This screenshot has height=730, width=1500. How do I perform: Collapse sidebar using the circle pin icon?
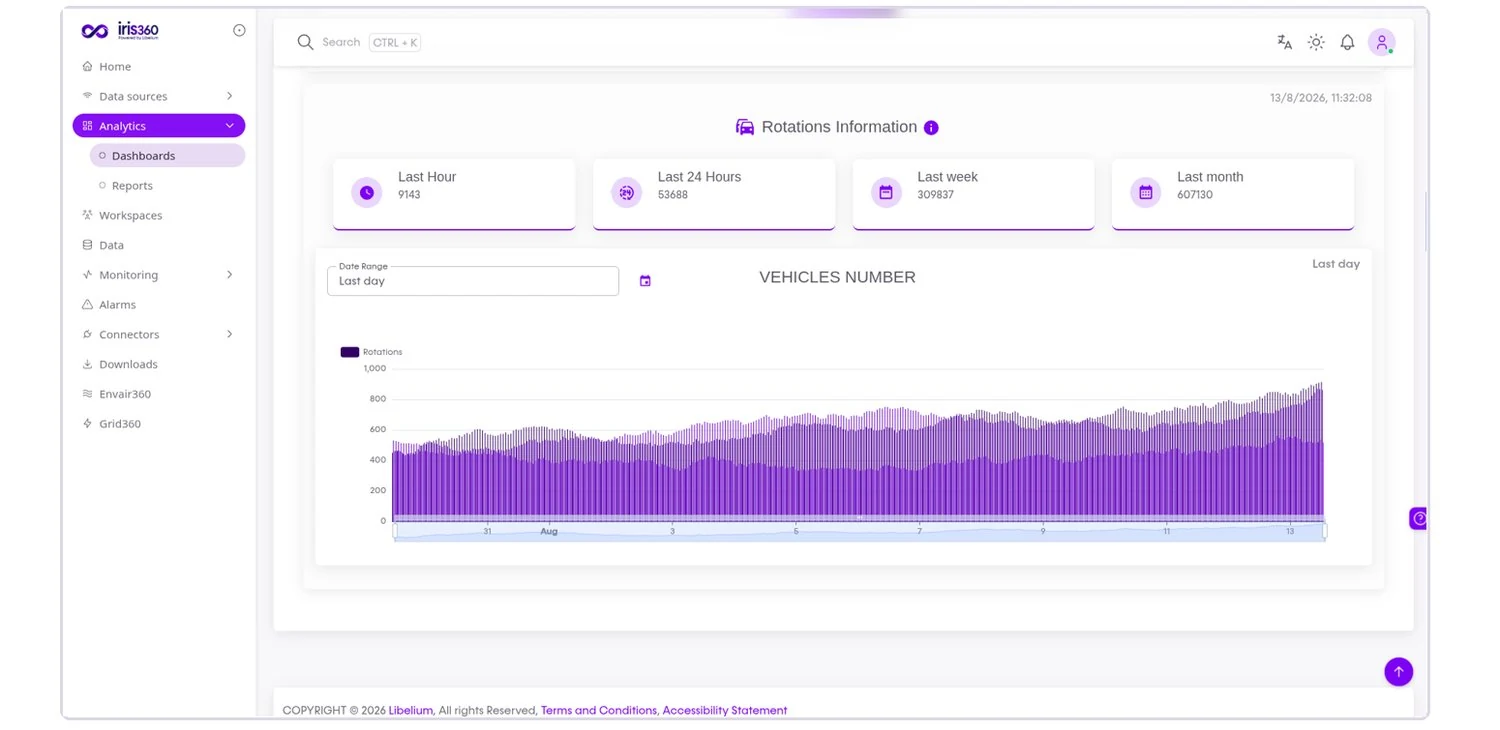click(x=239, y=30)
